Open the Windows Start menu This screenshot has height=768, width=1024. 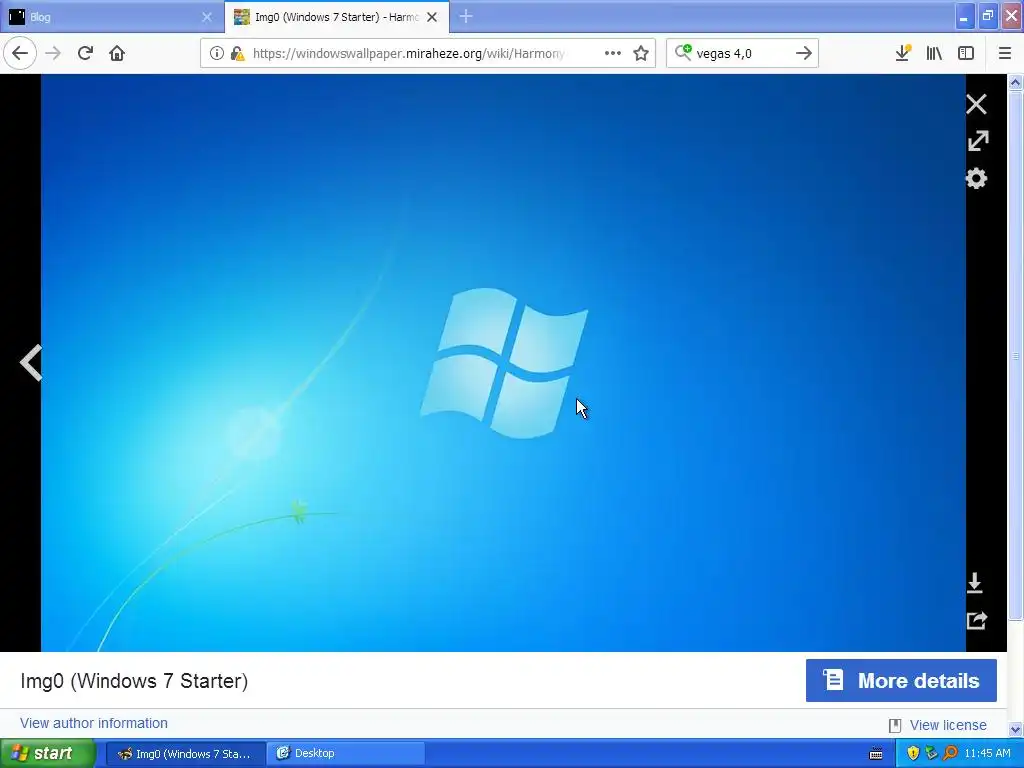coord(48,753)
